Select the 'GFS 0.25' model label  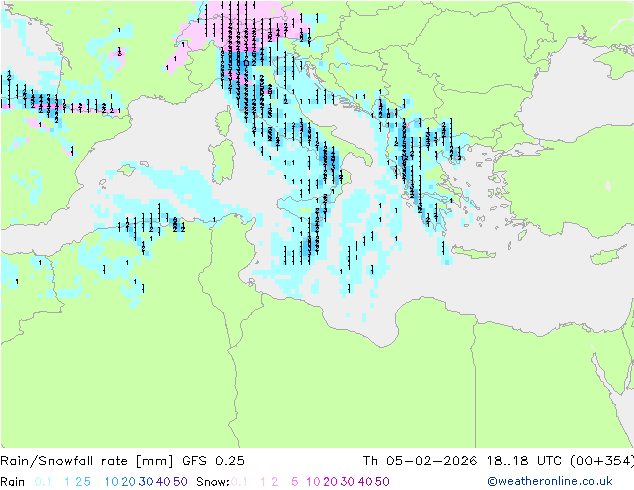[213, 461]
